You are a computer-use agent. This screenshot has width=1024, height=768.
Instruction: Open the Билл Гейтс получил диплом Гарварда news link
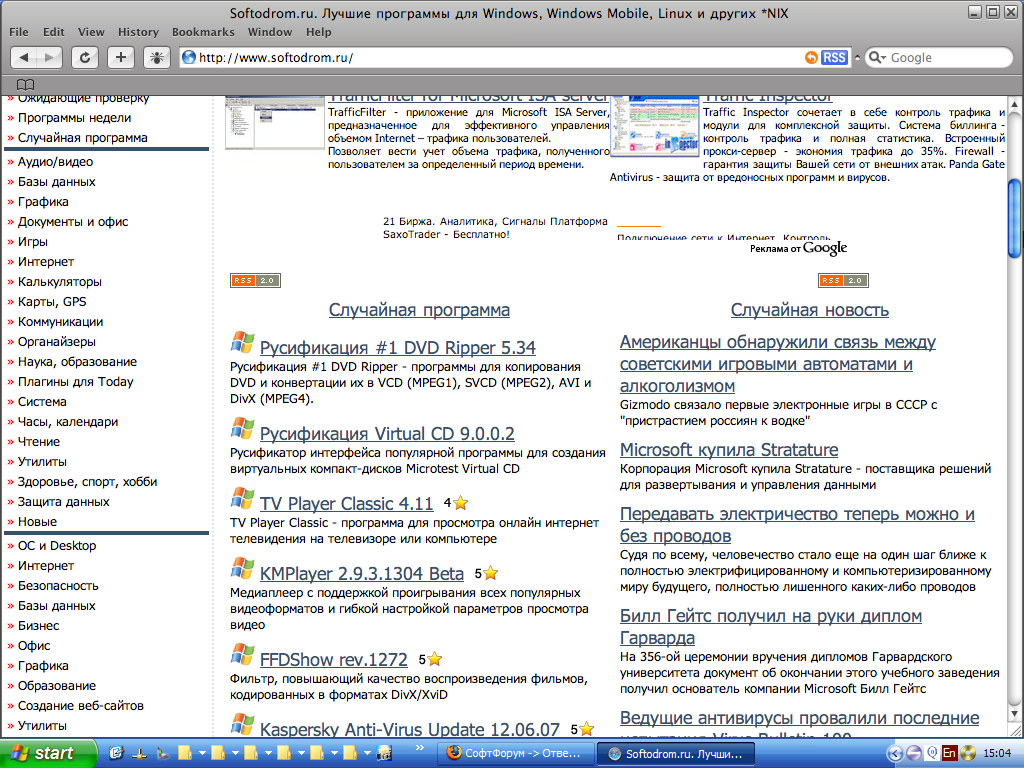coord(771,626)
